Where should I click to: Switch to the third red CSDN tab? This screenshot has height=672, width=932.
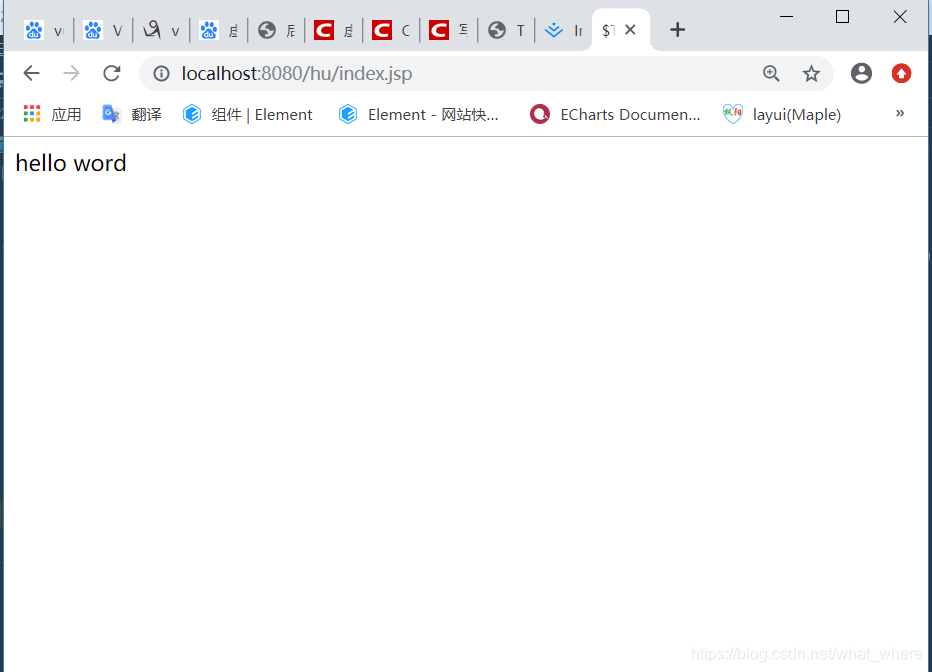(449, 30)
